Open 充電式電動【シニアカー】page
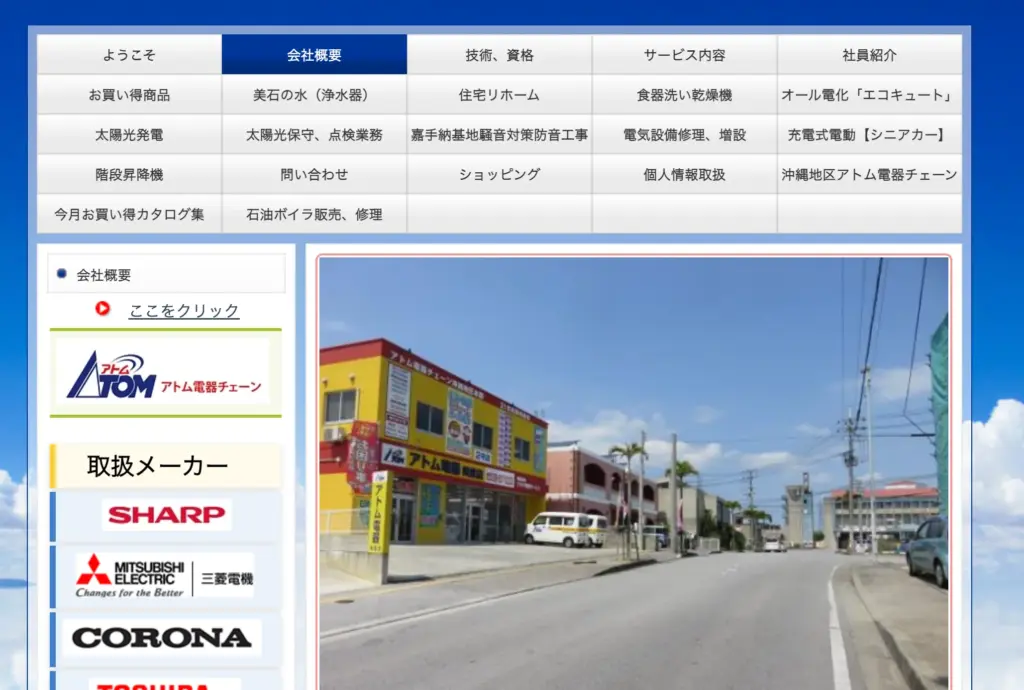This screenshot has height=690, width=1024. click(868, 134)
